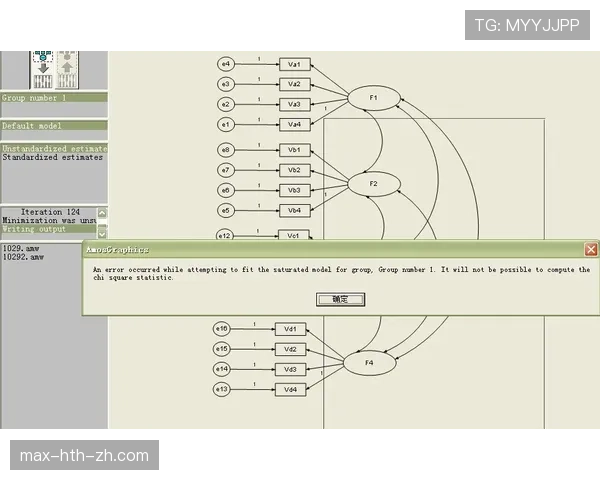Select the F4 latent variable ellipse
This screenshot has height=480, width=600.
[370, 363]
